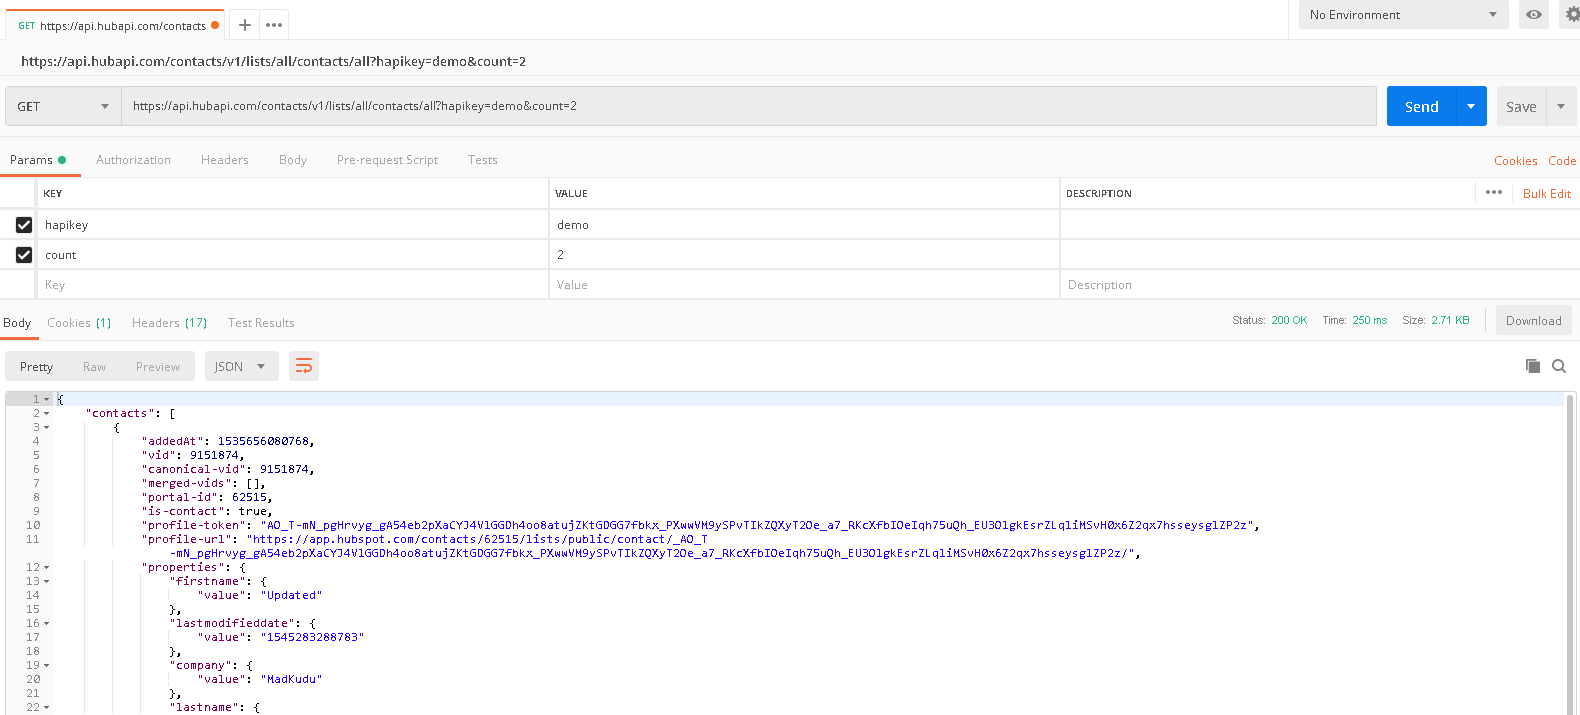
Task: Click the demo value cell
Action: [804, 225]
